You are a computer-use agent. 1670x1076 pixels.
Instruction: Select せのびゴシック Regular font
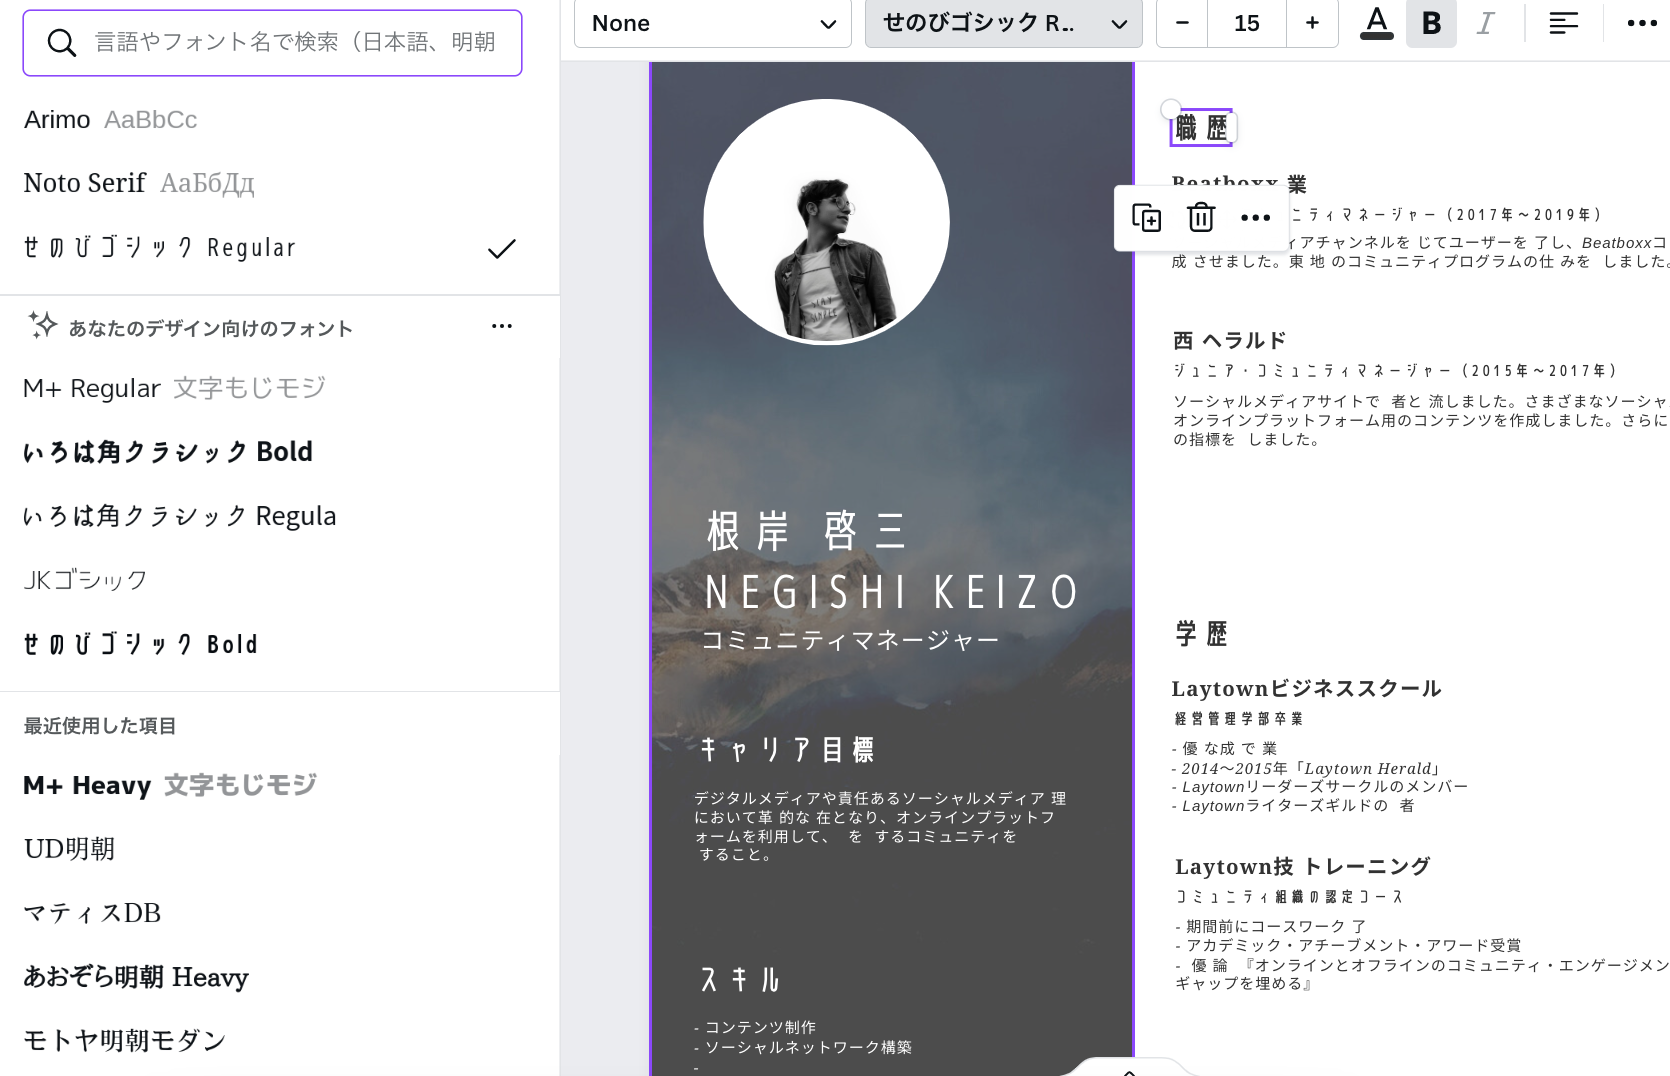point(160,248)
